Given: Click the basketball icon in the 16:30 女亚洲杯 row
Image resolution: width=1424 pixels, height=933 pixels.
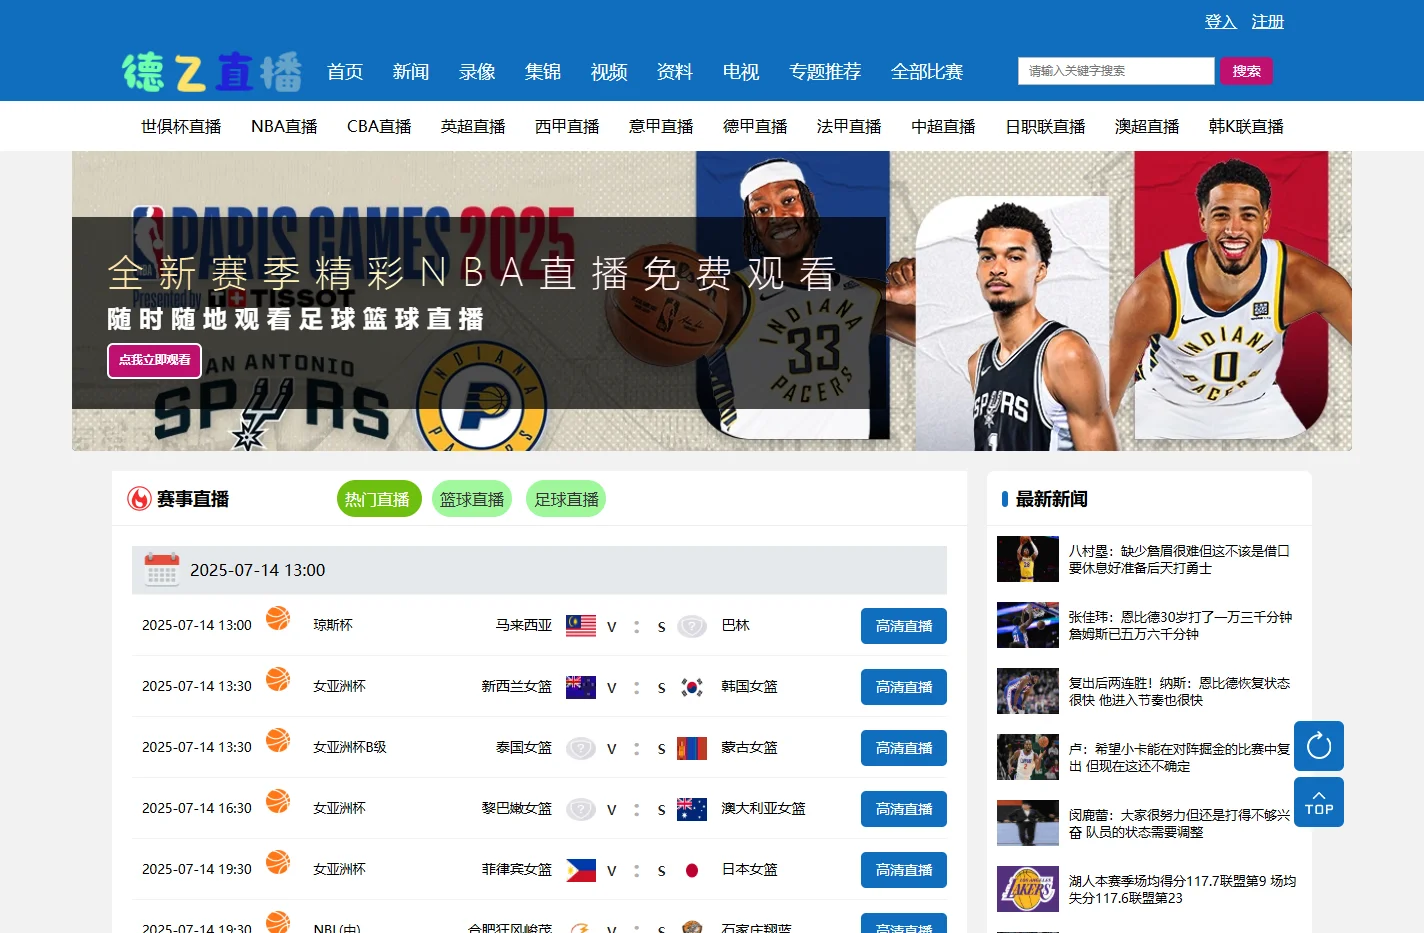Looking at the screenshot, I should [278, 801].
